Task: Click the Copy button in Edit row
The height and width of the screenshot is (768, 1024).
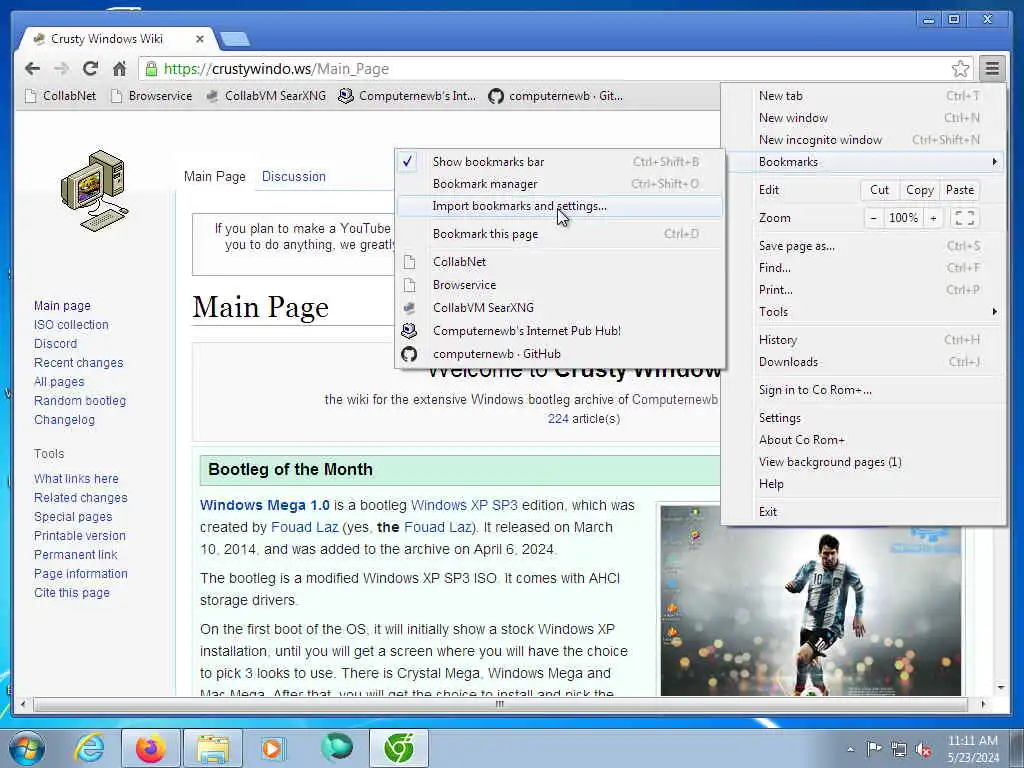Action: pos(920,189)
